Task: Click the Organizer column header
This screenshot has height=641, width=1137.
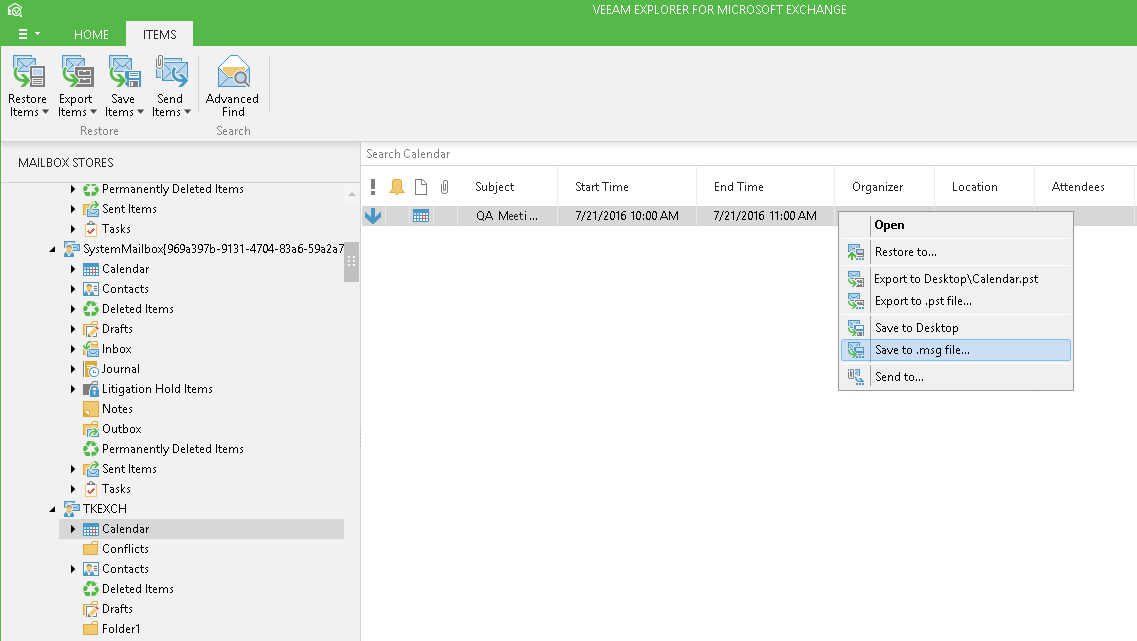Action: (x=885, y=187)
